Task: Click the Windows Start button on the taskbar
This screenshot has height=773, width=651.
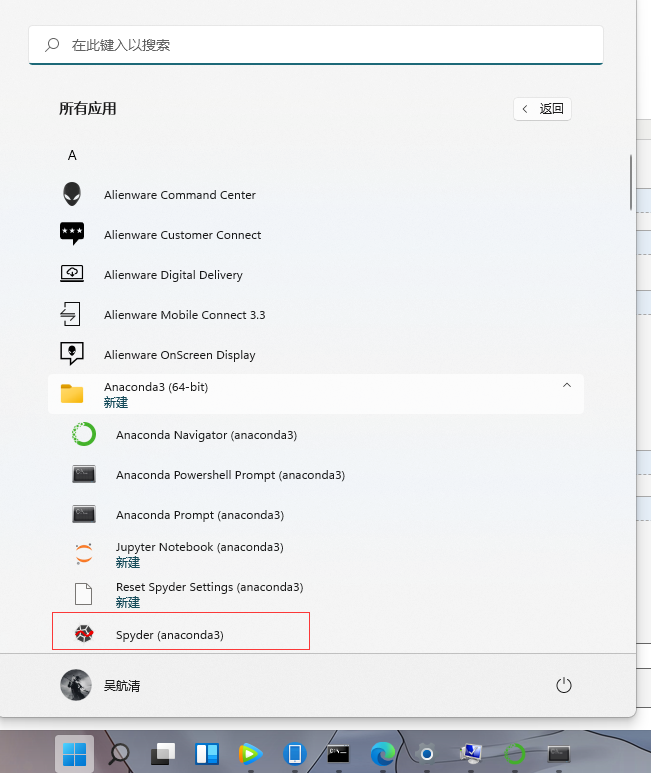Action: click(x=74, y=753)
